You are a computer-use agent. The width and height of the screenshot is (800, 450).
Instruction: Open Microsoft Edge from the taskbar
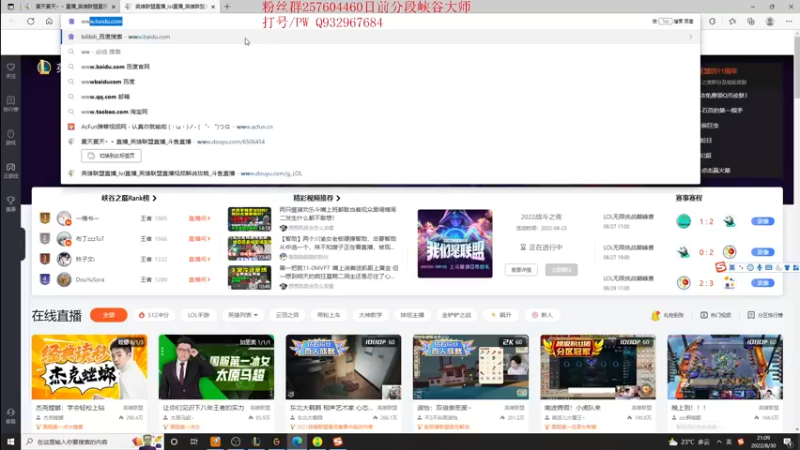(297, 441)
